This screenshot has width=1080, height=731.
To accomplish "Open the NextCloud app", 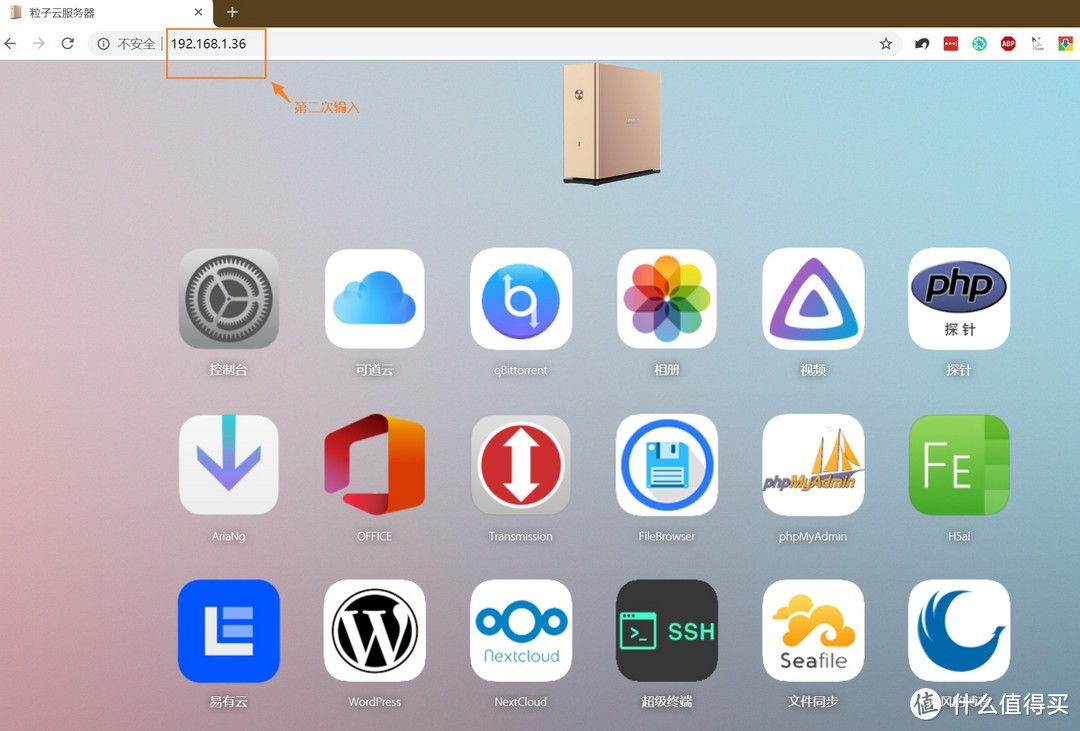I will [520, 631].
